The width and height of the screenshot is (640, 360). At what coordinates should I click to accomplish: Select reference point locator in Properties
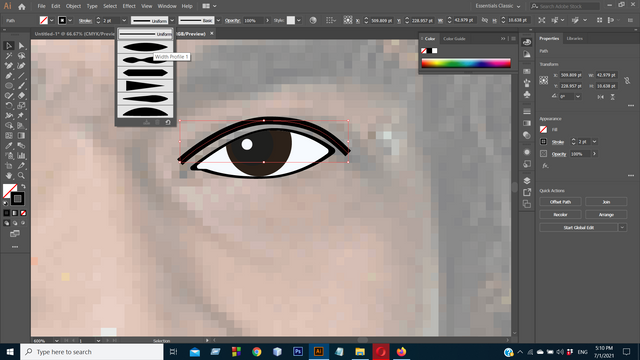click(x=544, y=80)
